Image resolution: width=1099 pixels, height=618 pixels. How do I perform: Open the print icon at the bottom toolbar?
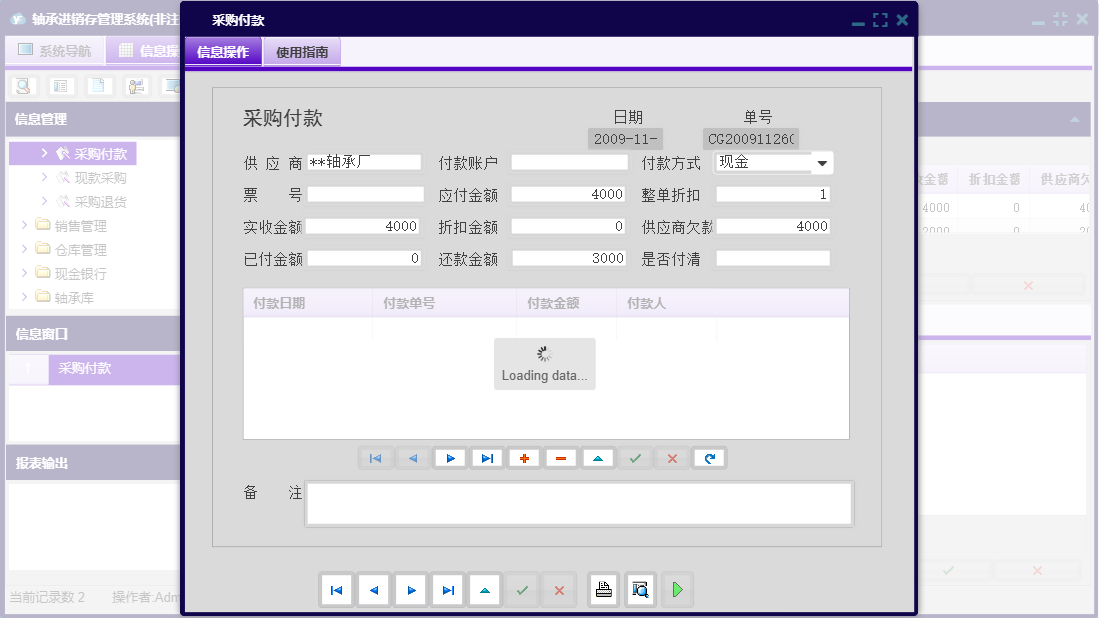click(x=603, y=590)
